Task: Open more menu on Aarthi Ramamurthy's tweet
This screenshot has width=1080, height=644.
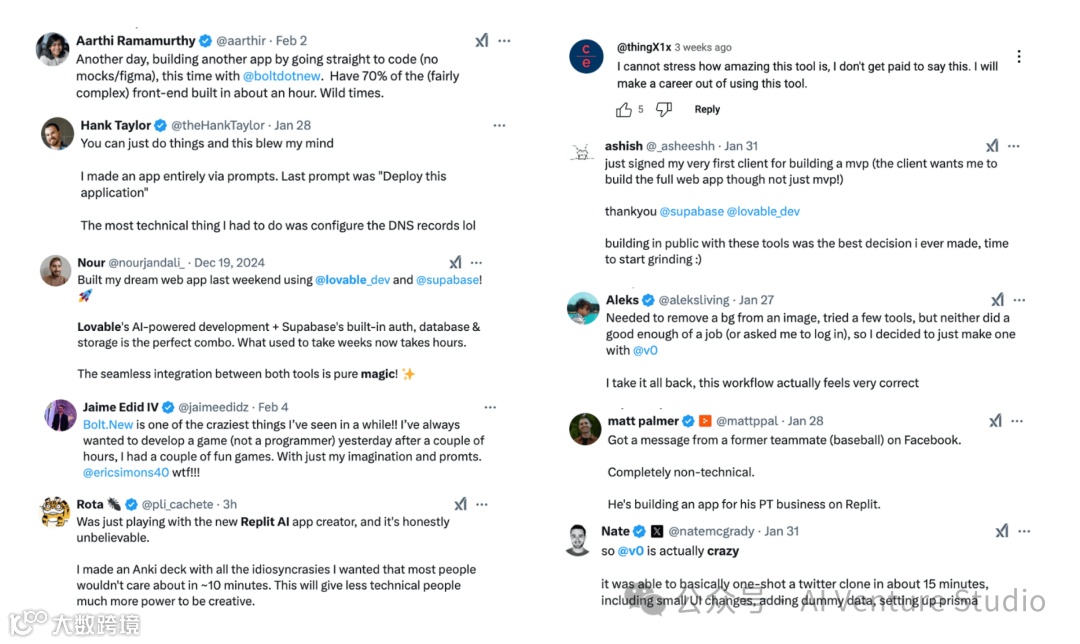Action: pyautogui.click(x=505, y=41)
